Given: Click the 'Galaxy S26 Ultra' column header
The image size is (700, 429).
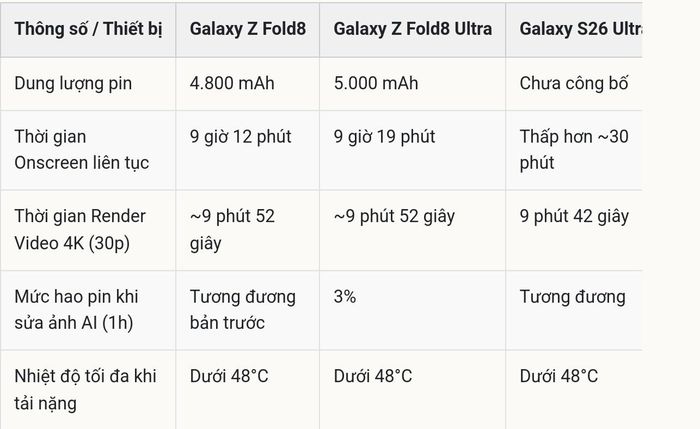Looking at the screenshot, I should pyautogui.click(x=574, y=29).
